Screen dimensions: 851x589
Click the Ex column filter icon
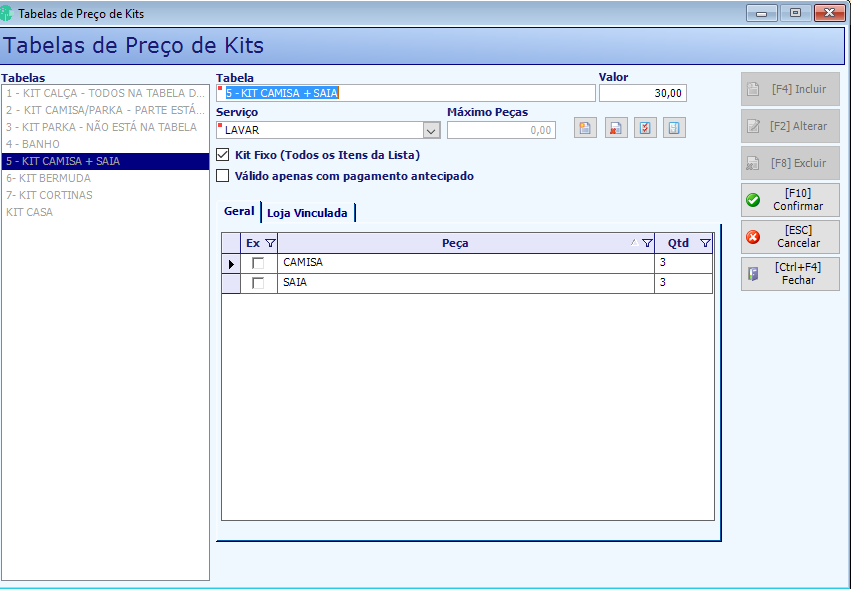pyautogui.click(x=270, y=243)
